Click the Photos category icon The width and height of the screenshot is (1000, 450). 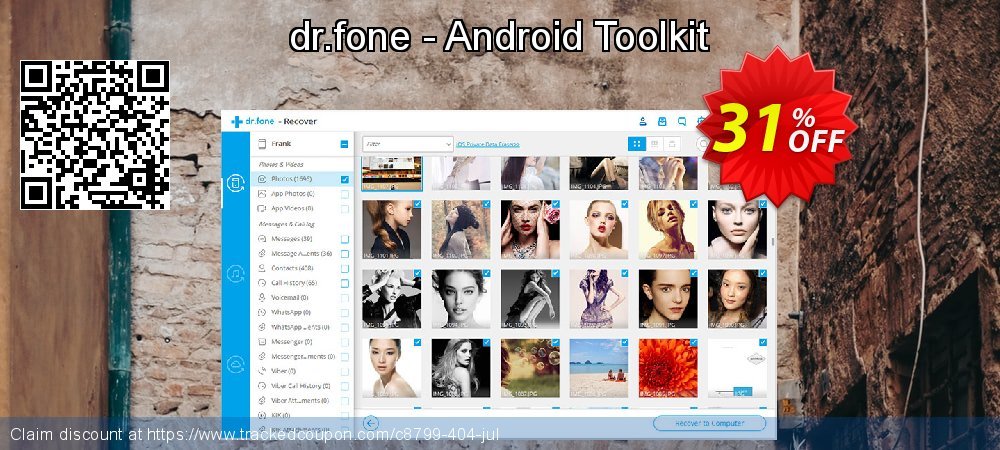(x=261, y=179)
